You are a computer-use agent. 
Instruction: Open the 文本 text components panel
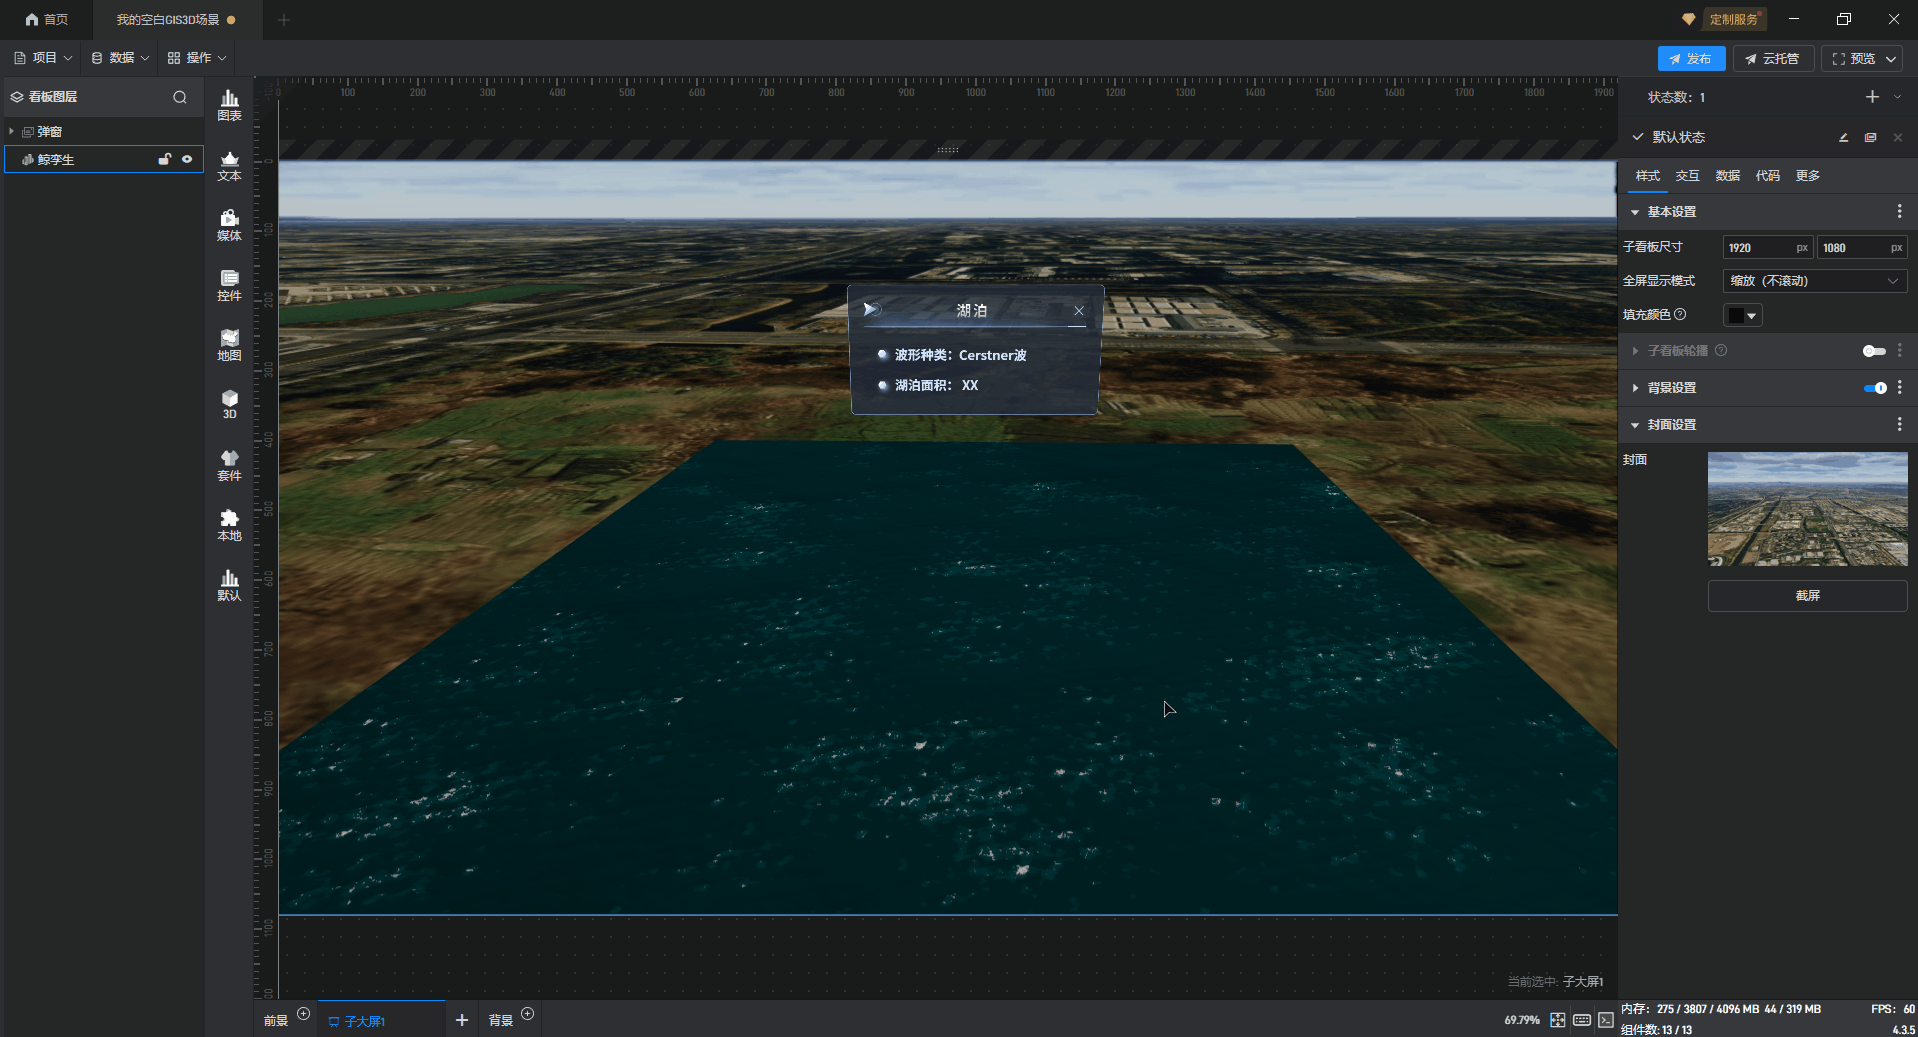coord(229,165)
